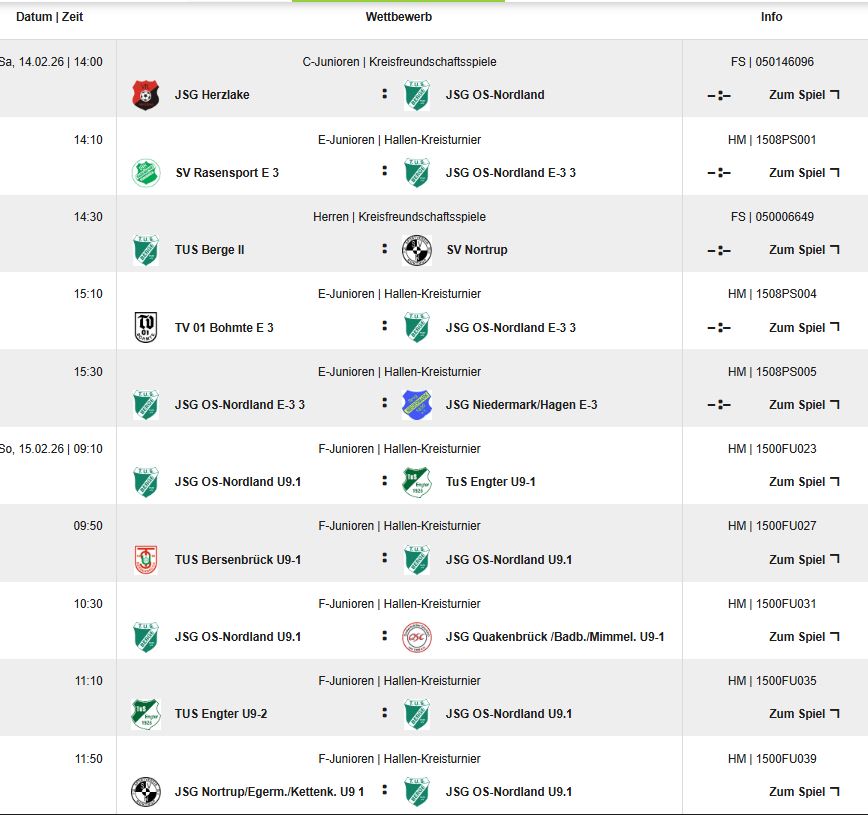The width and height of the screenshot is (868, 815).
Task: Click the TUS Engter U9-2 club crest
Action: [145, 714]
